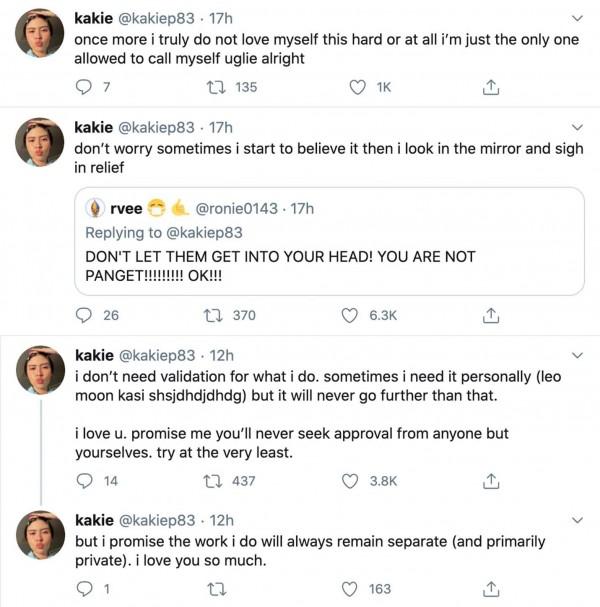
Task: Click kakie's avatar on the first tweet
Action: point(40,36)
